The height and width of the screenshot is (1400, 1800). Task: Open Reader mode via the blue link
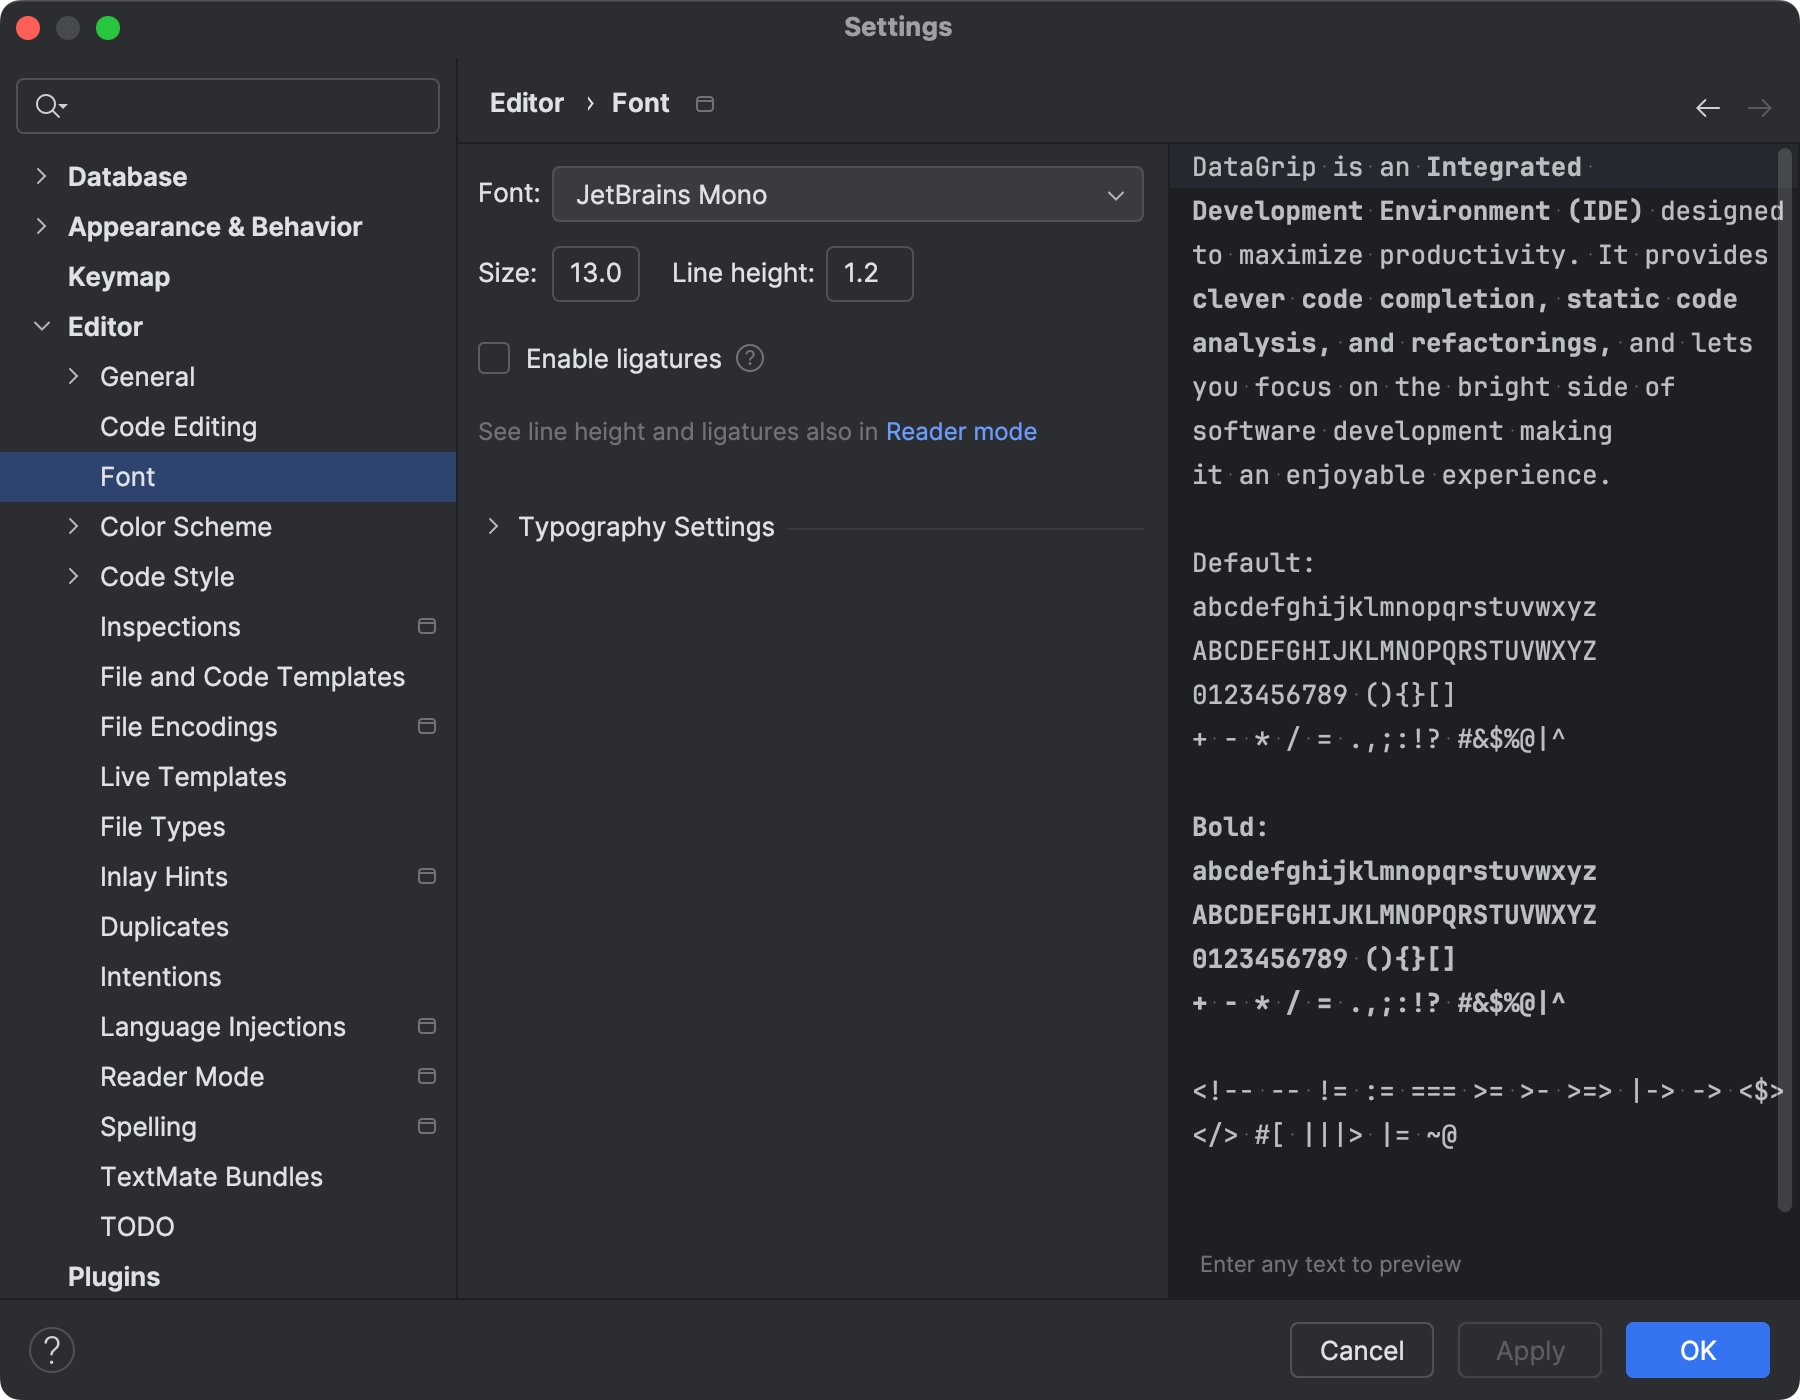point(961,431)
